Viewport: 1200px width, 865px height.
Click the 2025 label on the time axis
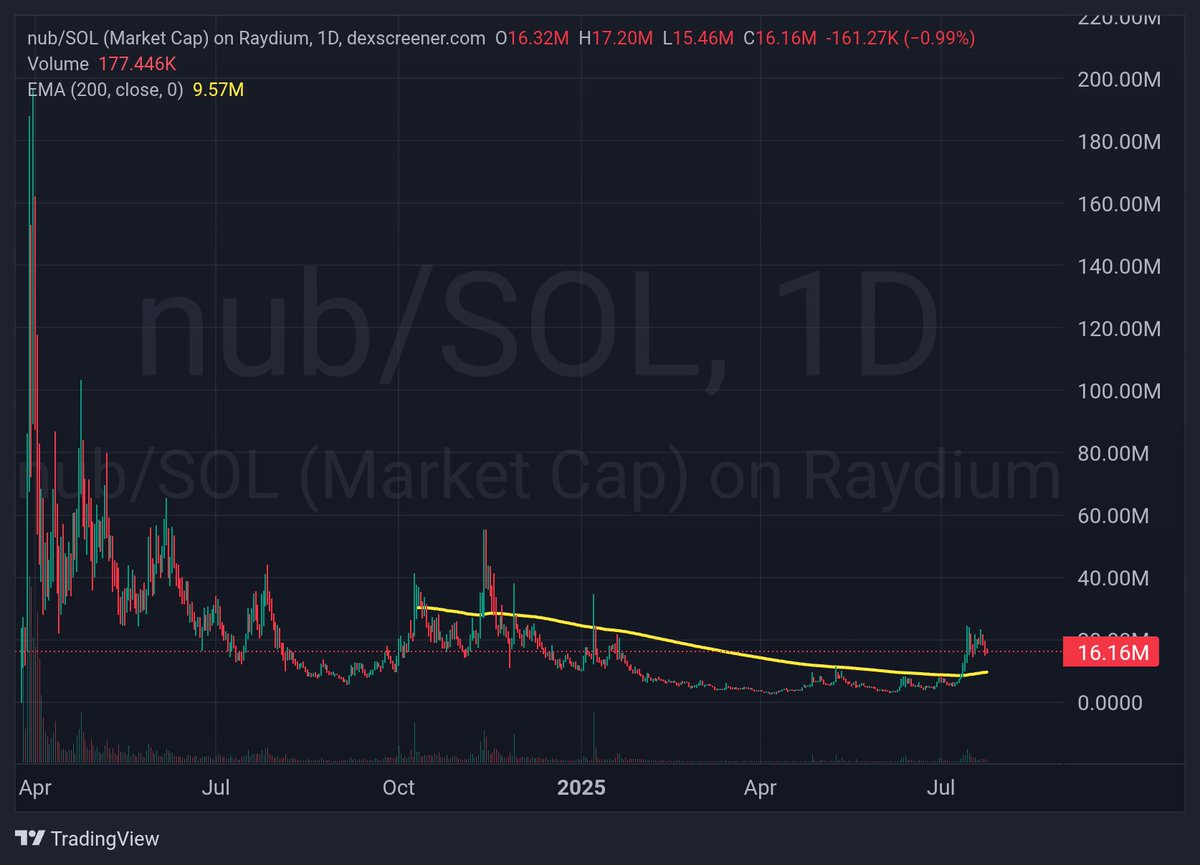coord(581,788)
